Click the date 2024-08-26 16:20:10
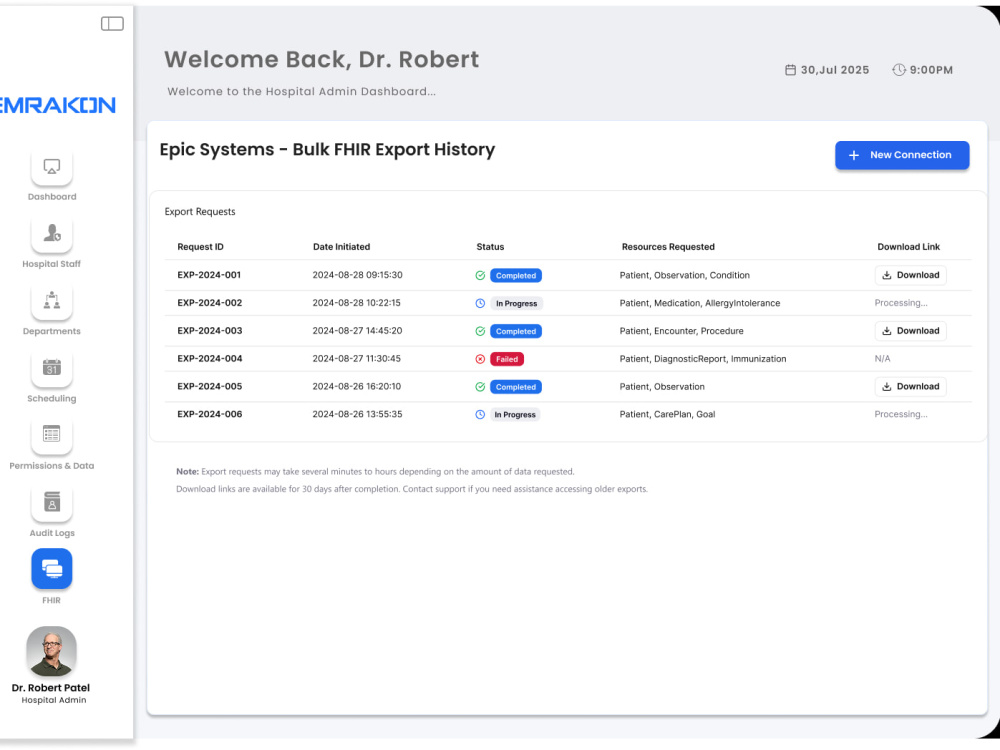The height and width of the screenshot is (750, 1000). 357,386
